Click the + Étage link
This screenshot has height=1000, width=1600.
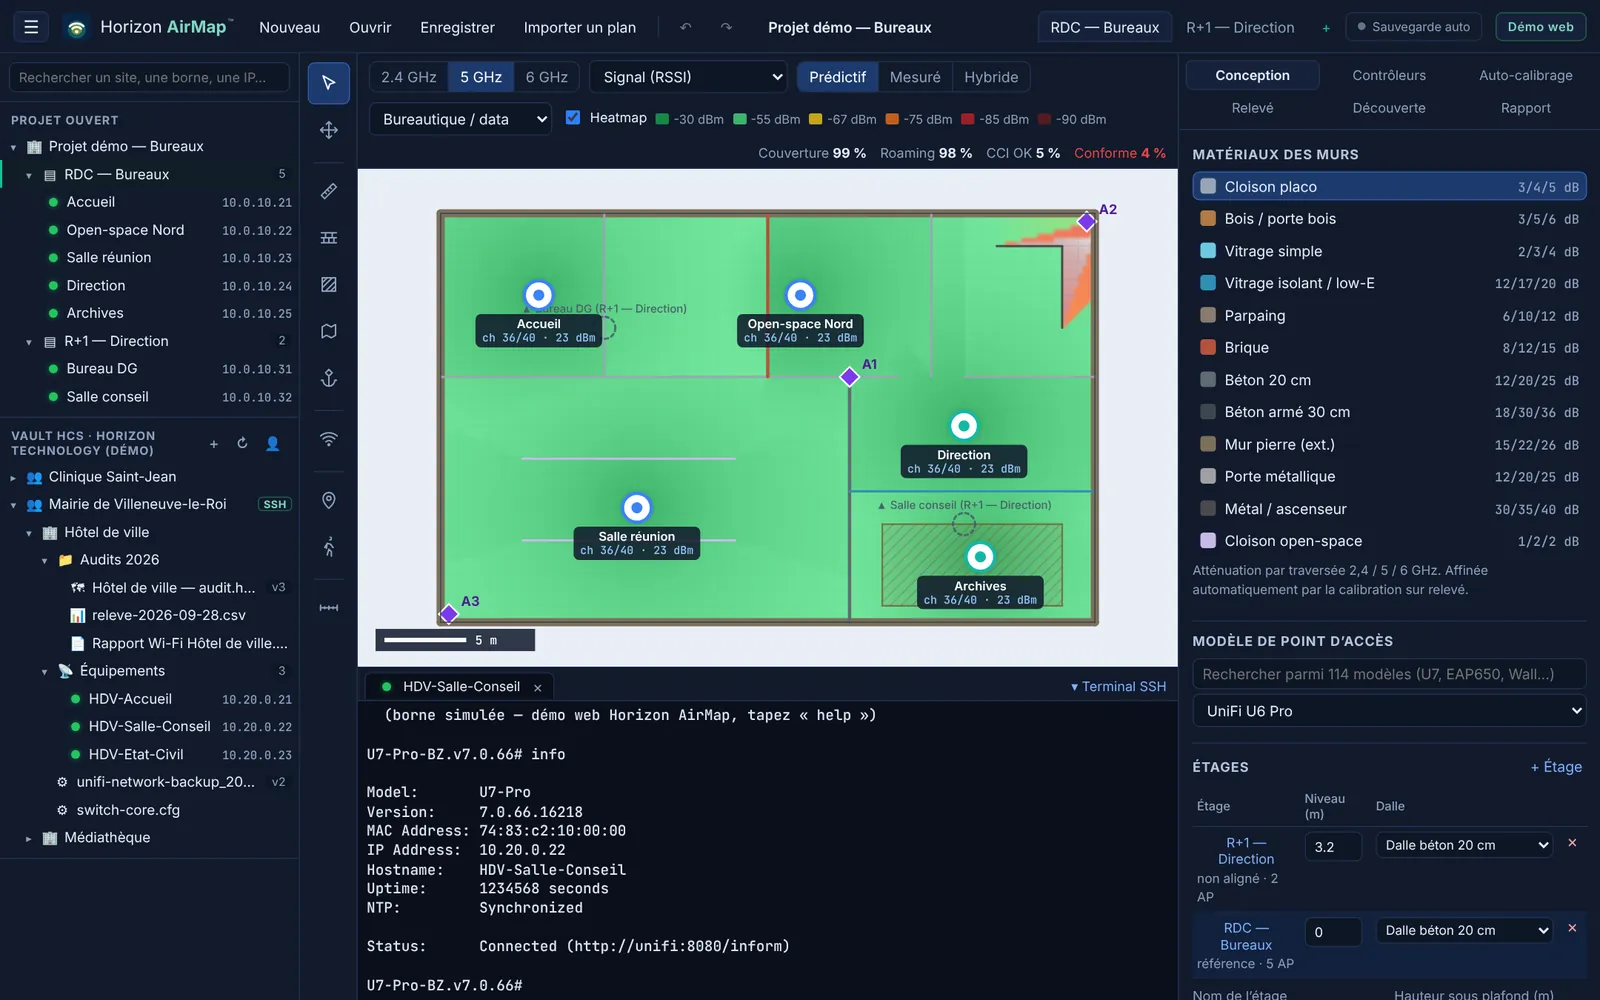point(1556,767)
